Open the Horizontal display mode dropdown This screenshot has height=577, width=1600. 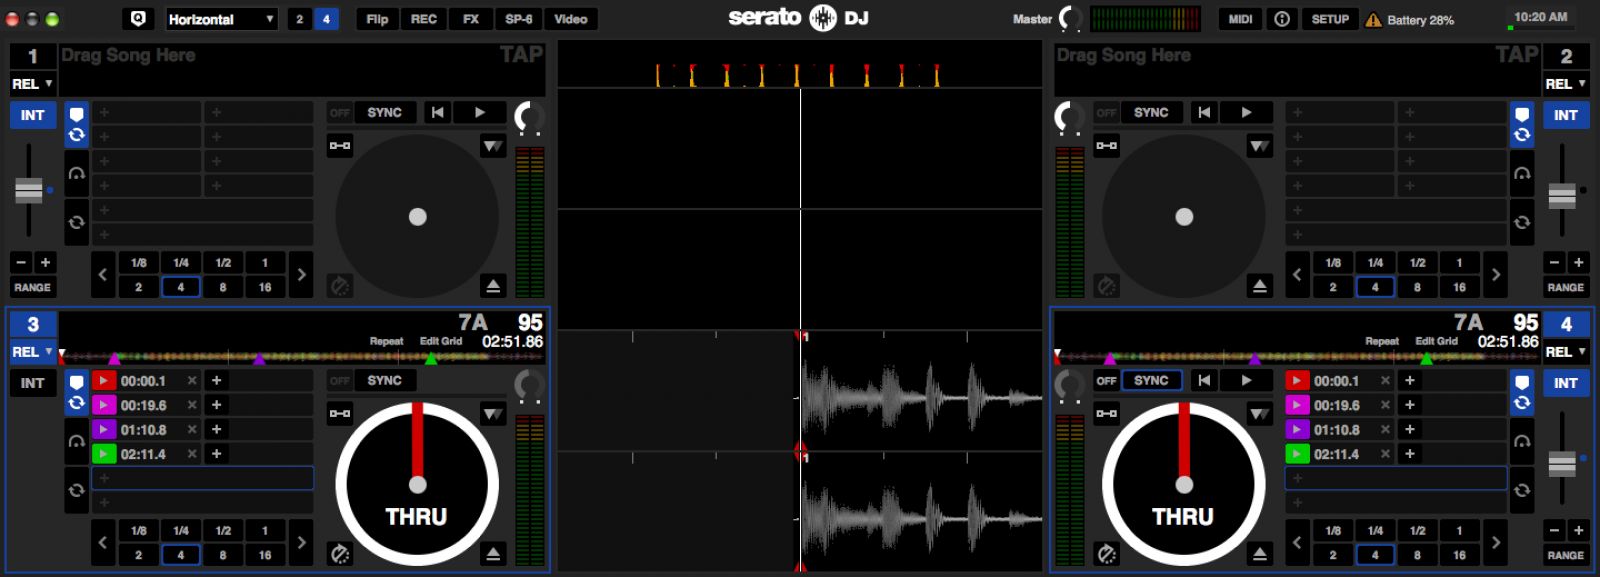(x=221, y=19)
